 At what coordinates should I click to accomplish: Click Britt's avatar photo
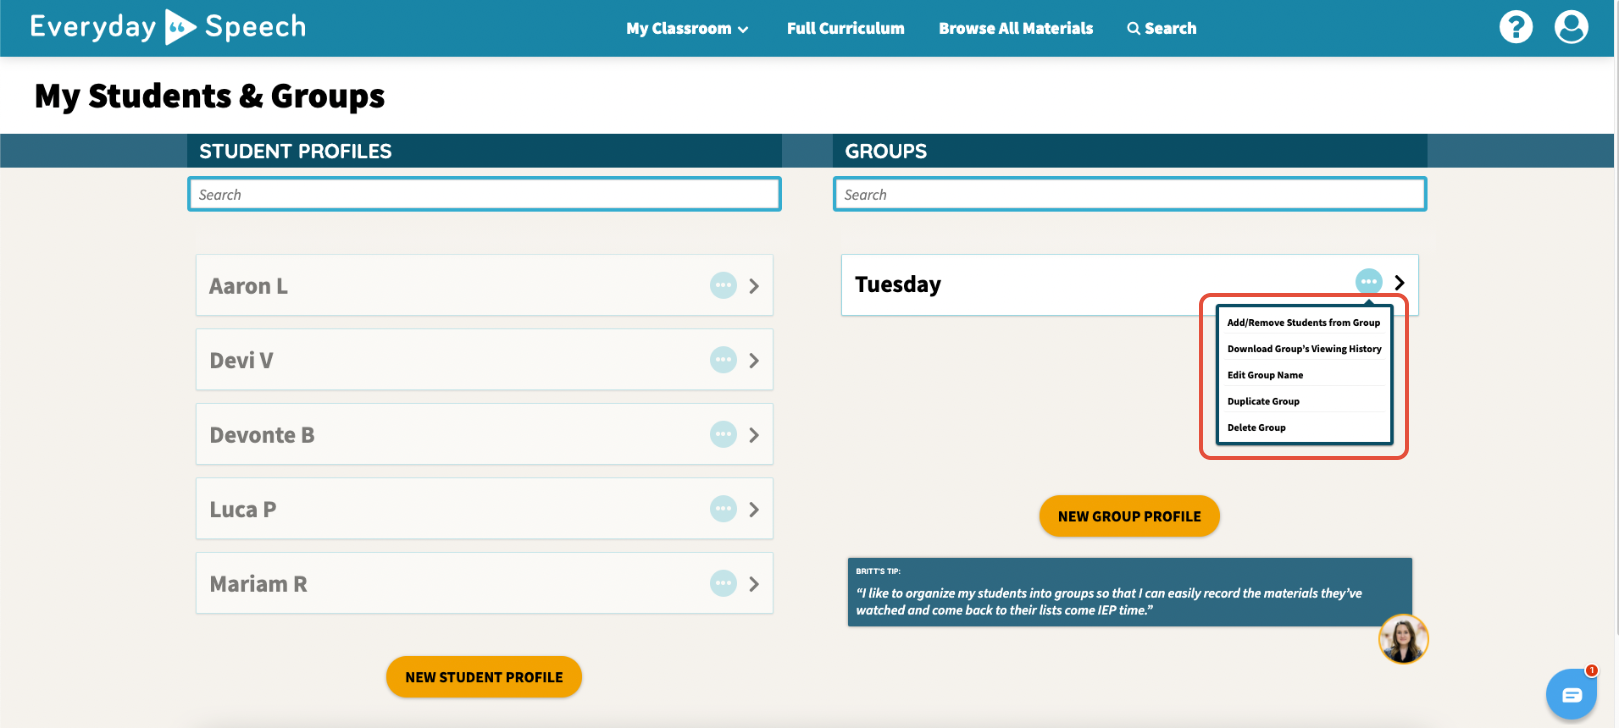pyautogui.click(x=1403, y=639)
